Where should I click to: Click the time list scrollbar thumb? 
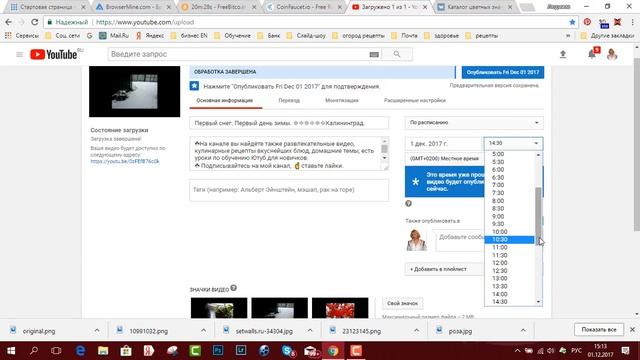click(538, 215)
